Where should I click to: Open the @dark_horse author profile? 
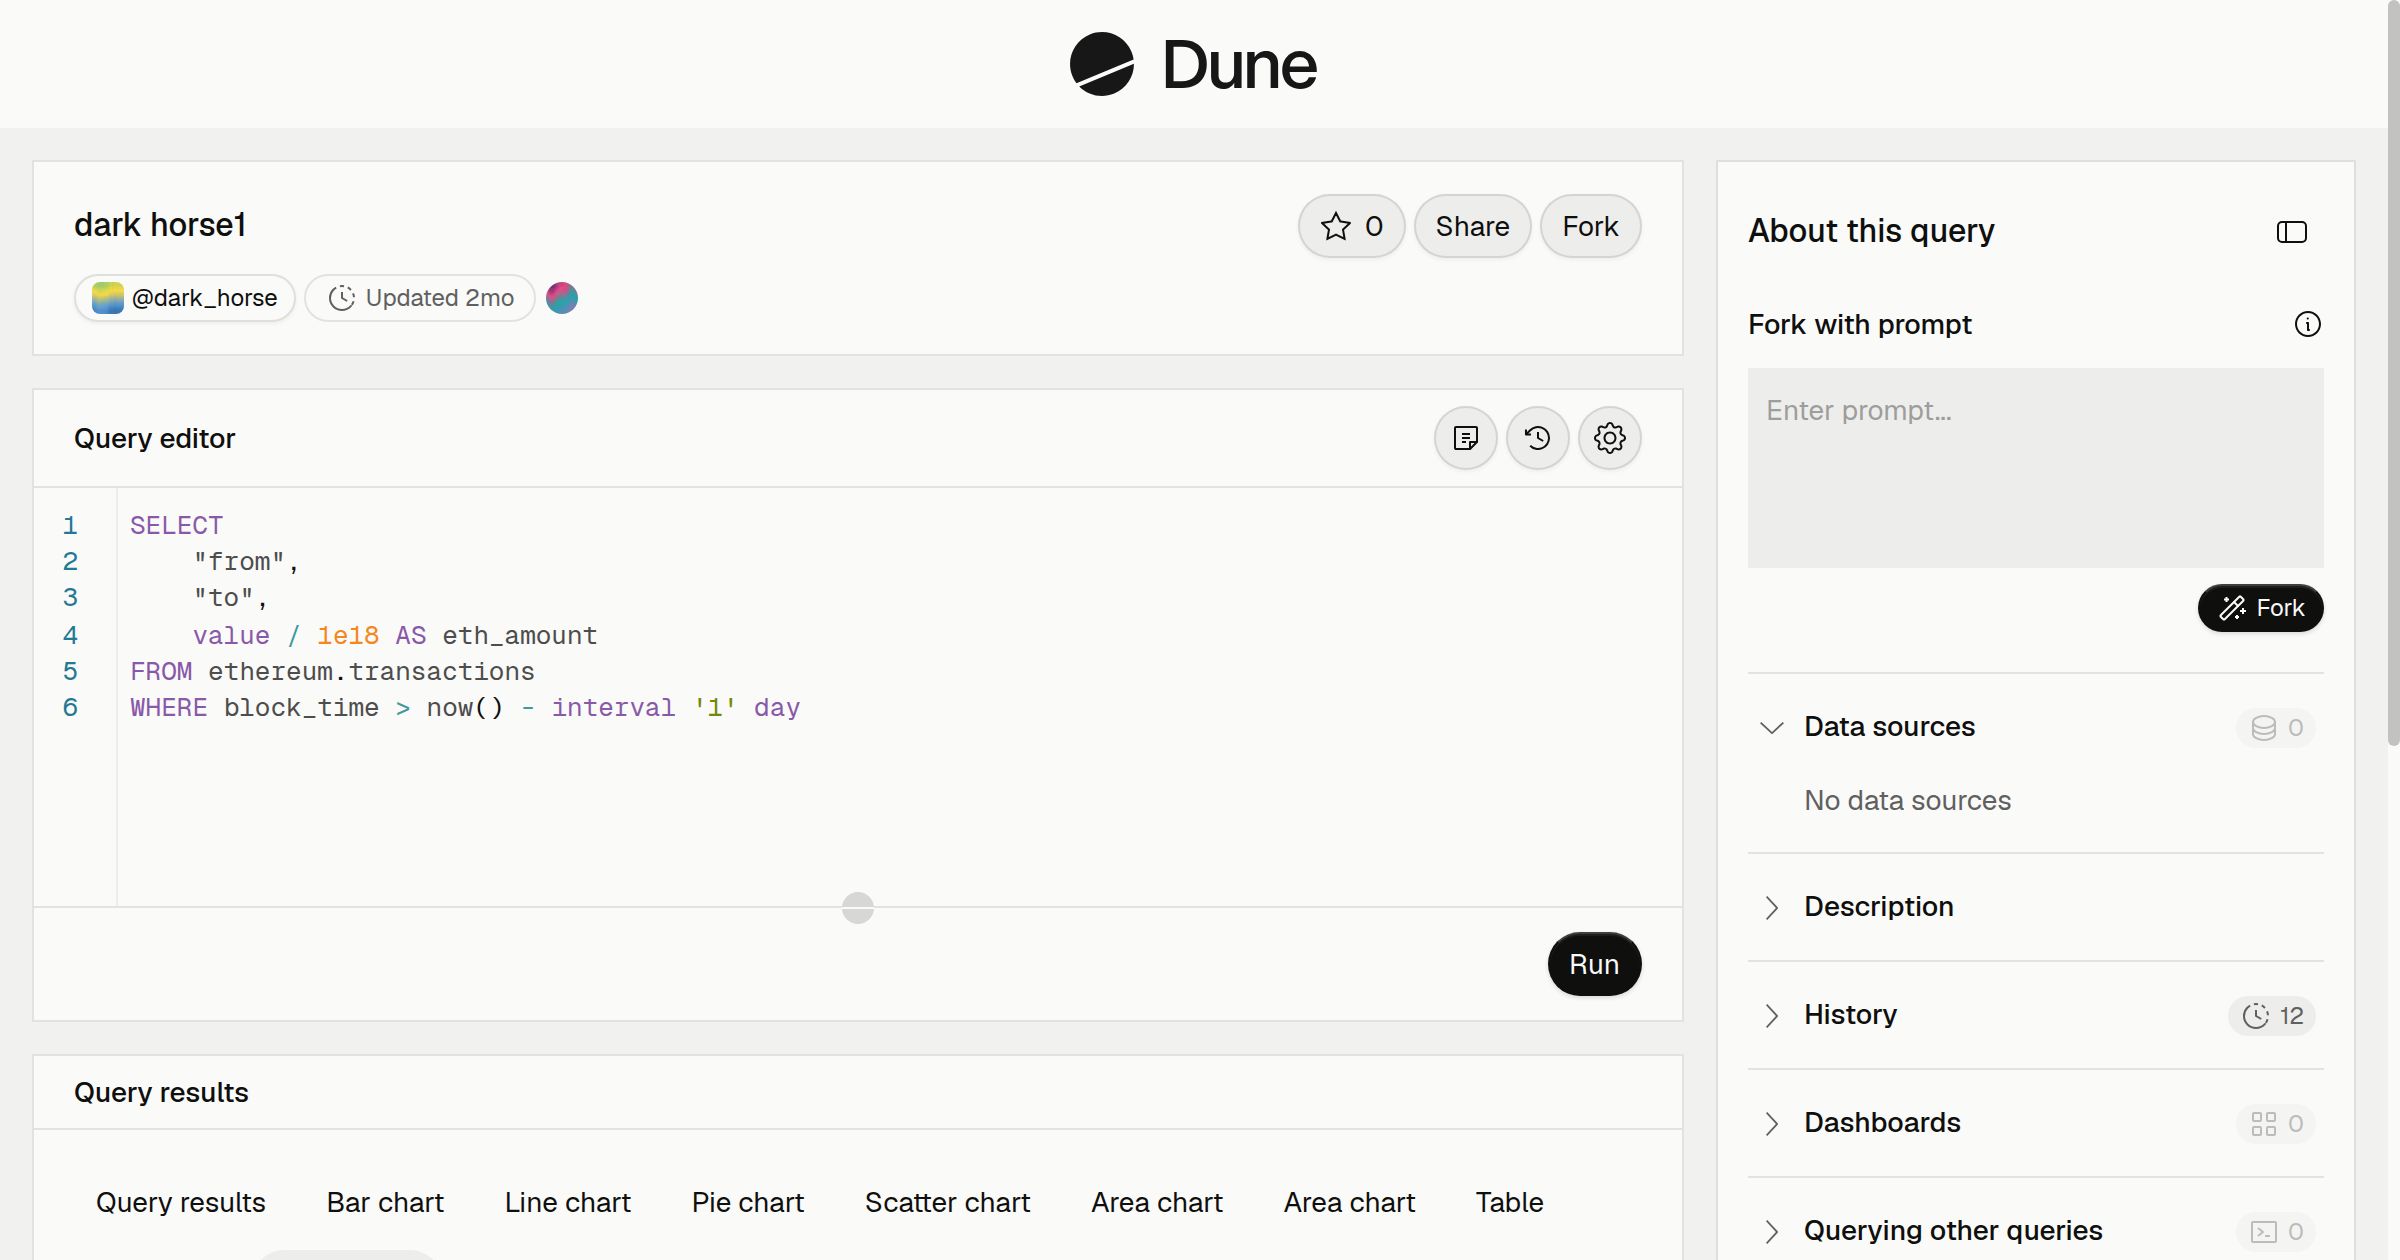[x=184, y=298]
